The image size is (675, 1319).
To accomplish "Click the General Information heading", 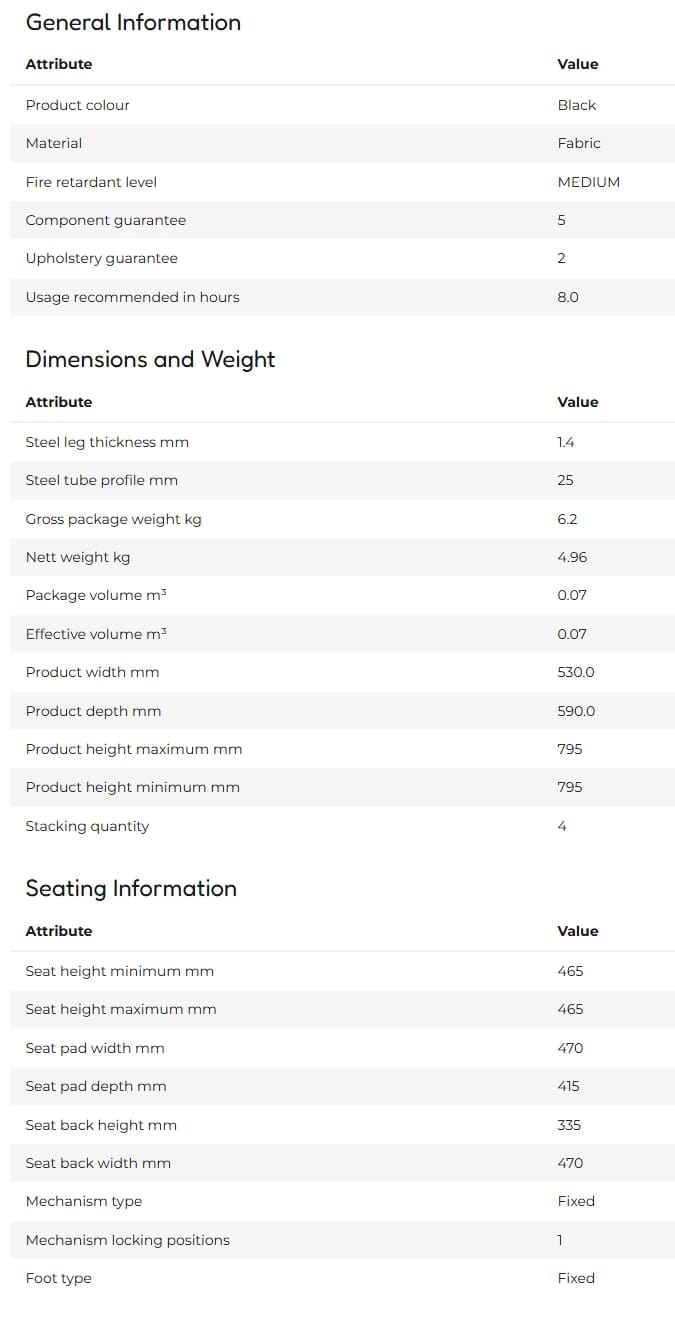I will click(x=133, y=22).
